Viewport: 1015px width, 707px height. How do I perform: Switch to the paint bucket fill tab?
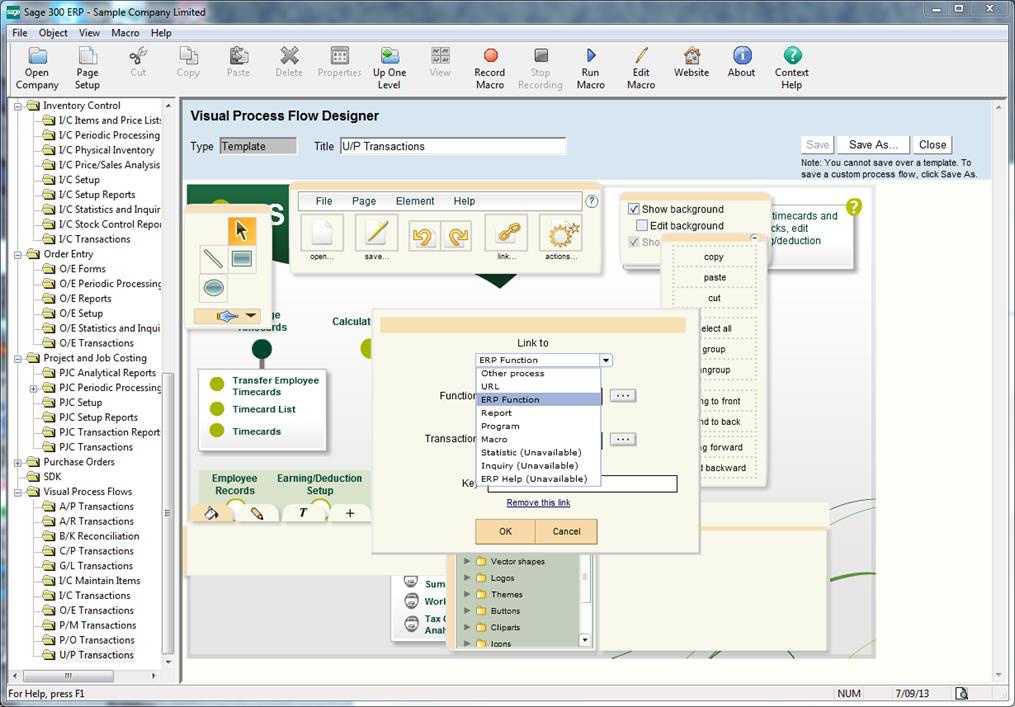(212, 513)
